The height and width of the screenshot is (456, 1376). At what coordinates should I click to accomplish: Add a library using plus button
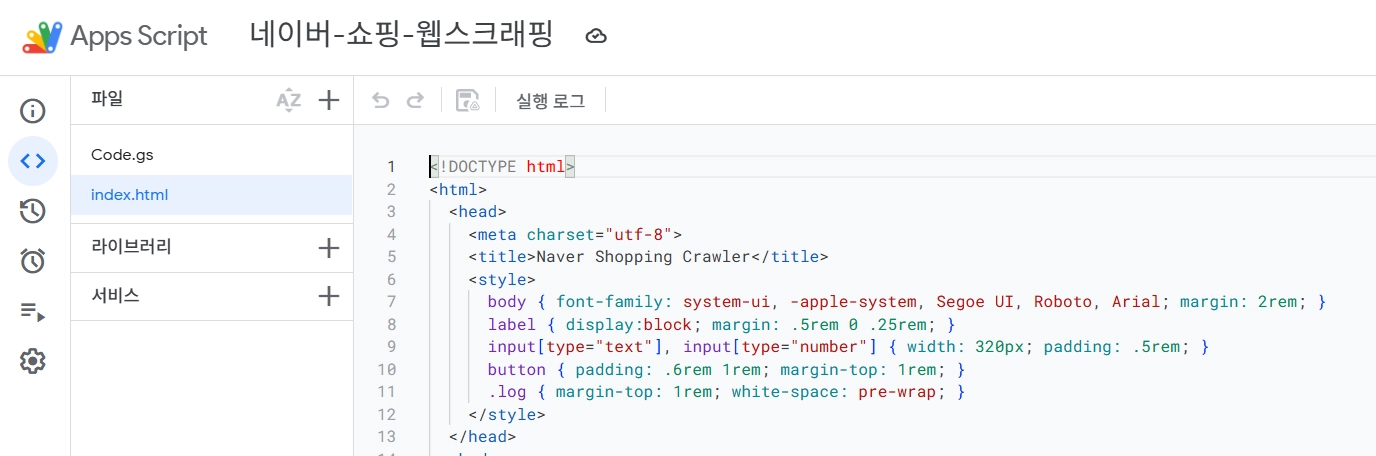pos(329,248)
